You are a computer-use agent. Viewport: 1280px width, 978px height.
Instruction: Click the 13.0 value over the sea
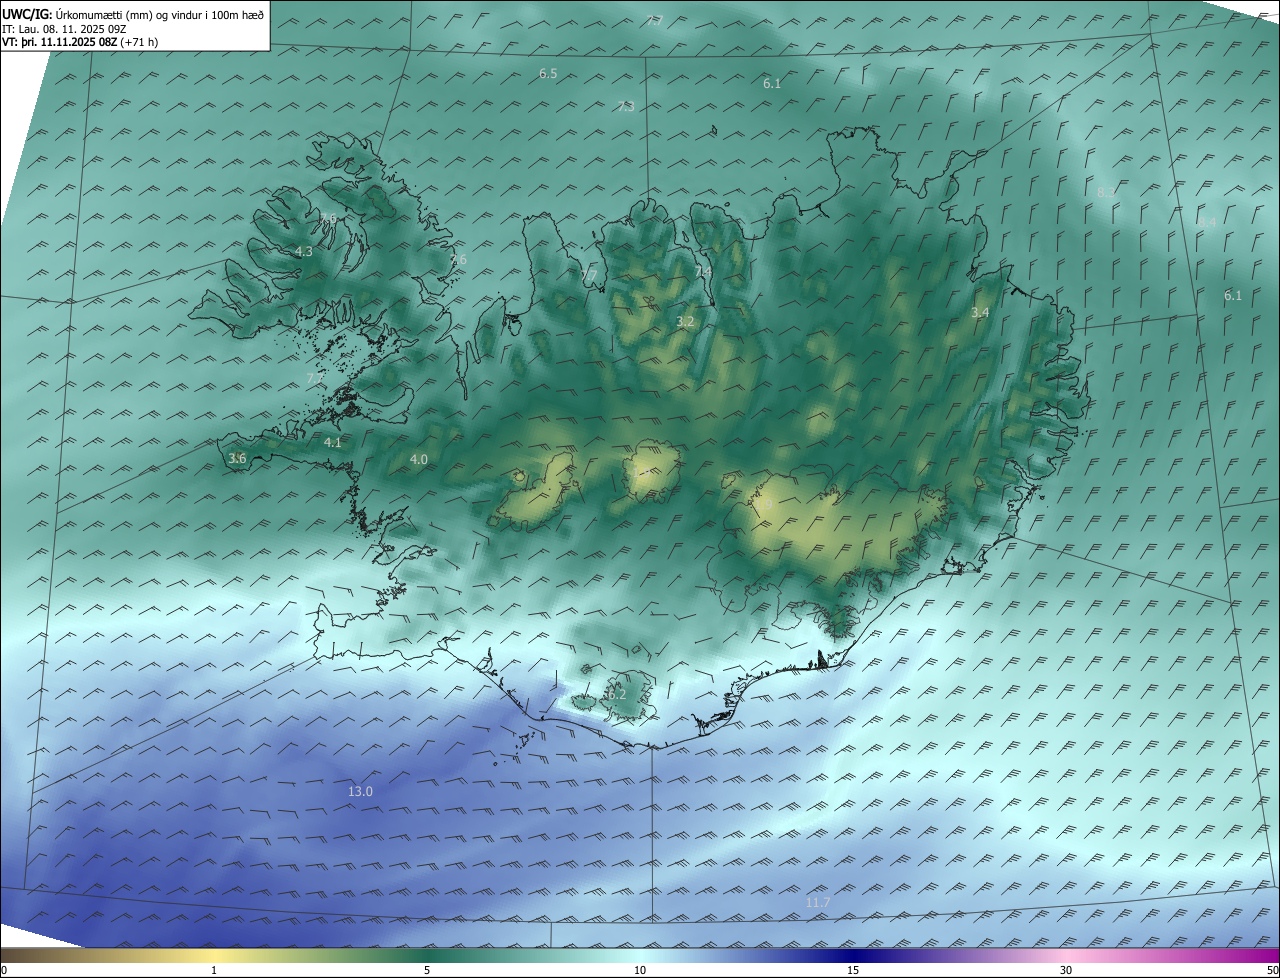pyautogui.click(x=360, y=791)
